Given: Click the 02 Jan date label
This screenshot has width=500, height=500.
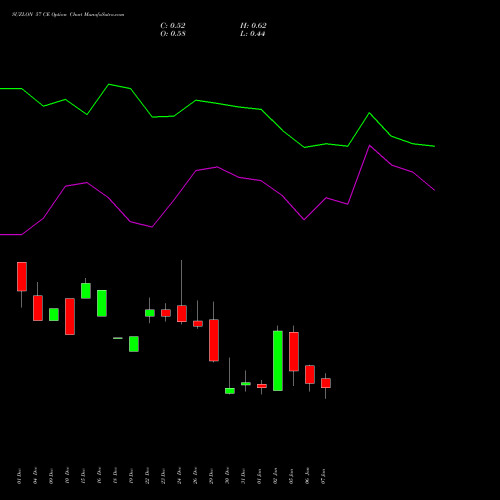Looking at the screenshot, I should point(275,476).
